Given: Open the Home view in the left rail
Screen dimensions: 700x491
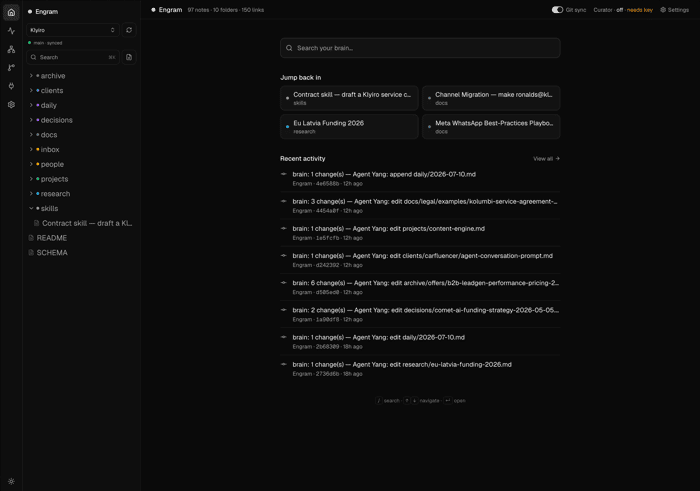Looking at the screenshot, I should pos(11,12).
